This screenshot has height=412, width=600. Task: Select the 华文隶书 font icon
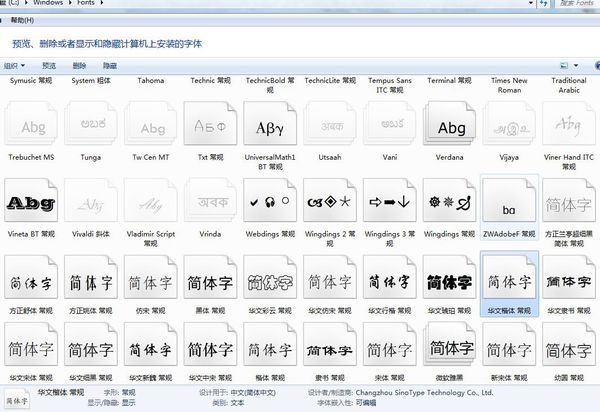pyautogui.click(x=569, y=277)
